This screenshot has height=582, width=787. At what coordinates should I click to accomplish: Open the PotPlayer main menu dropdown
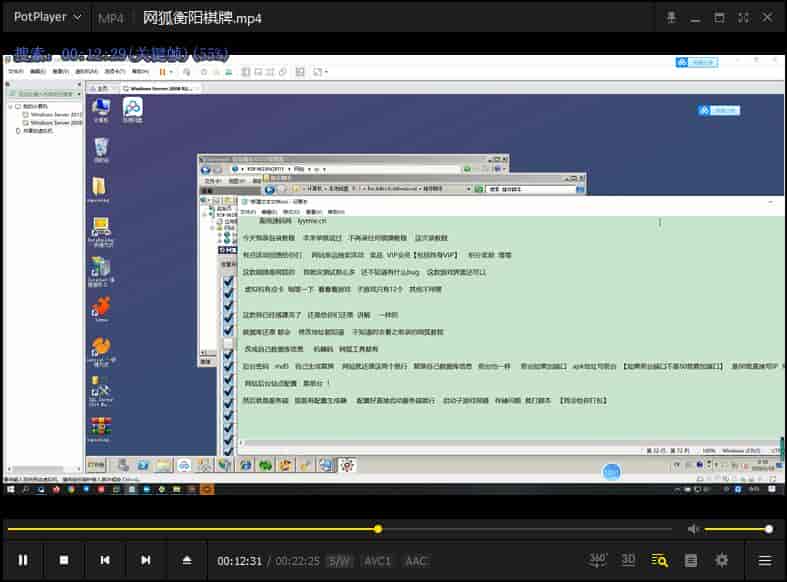(47, 17)
